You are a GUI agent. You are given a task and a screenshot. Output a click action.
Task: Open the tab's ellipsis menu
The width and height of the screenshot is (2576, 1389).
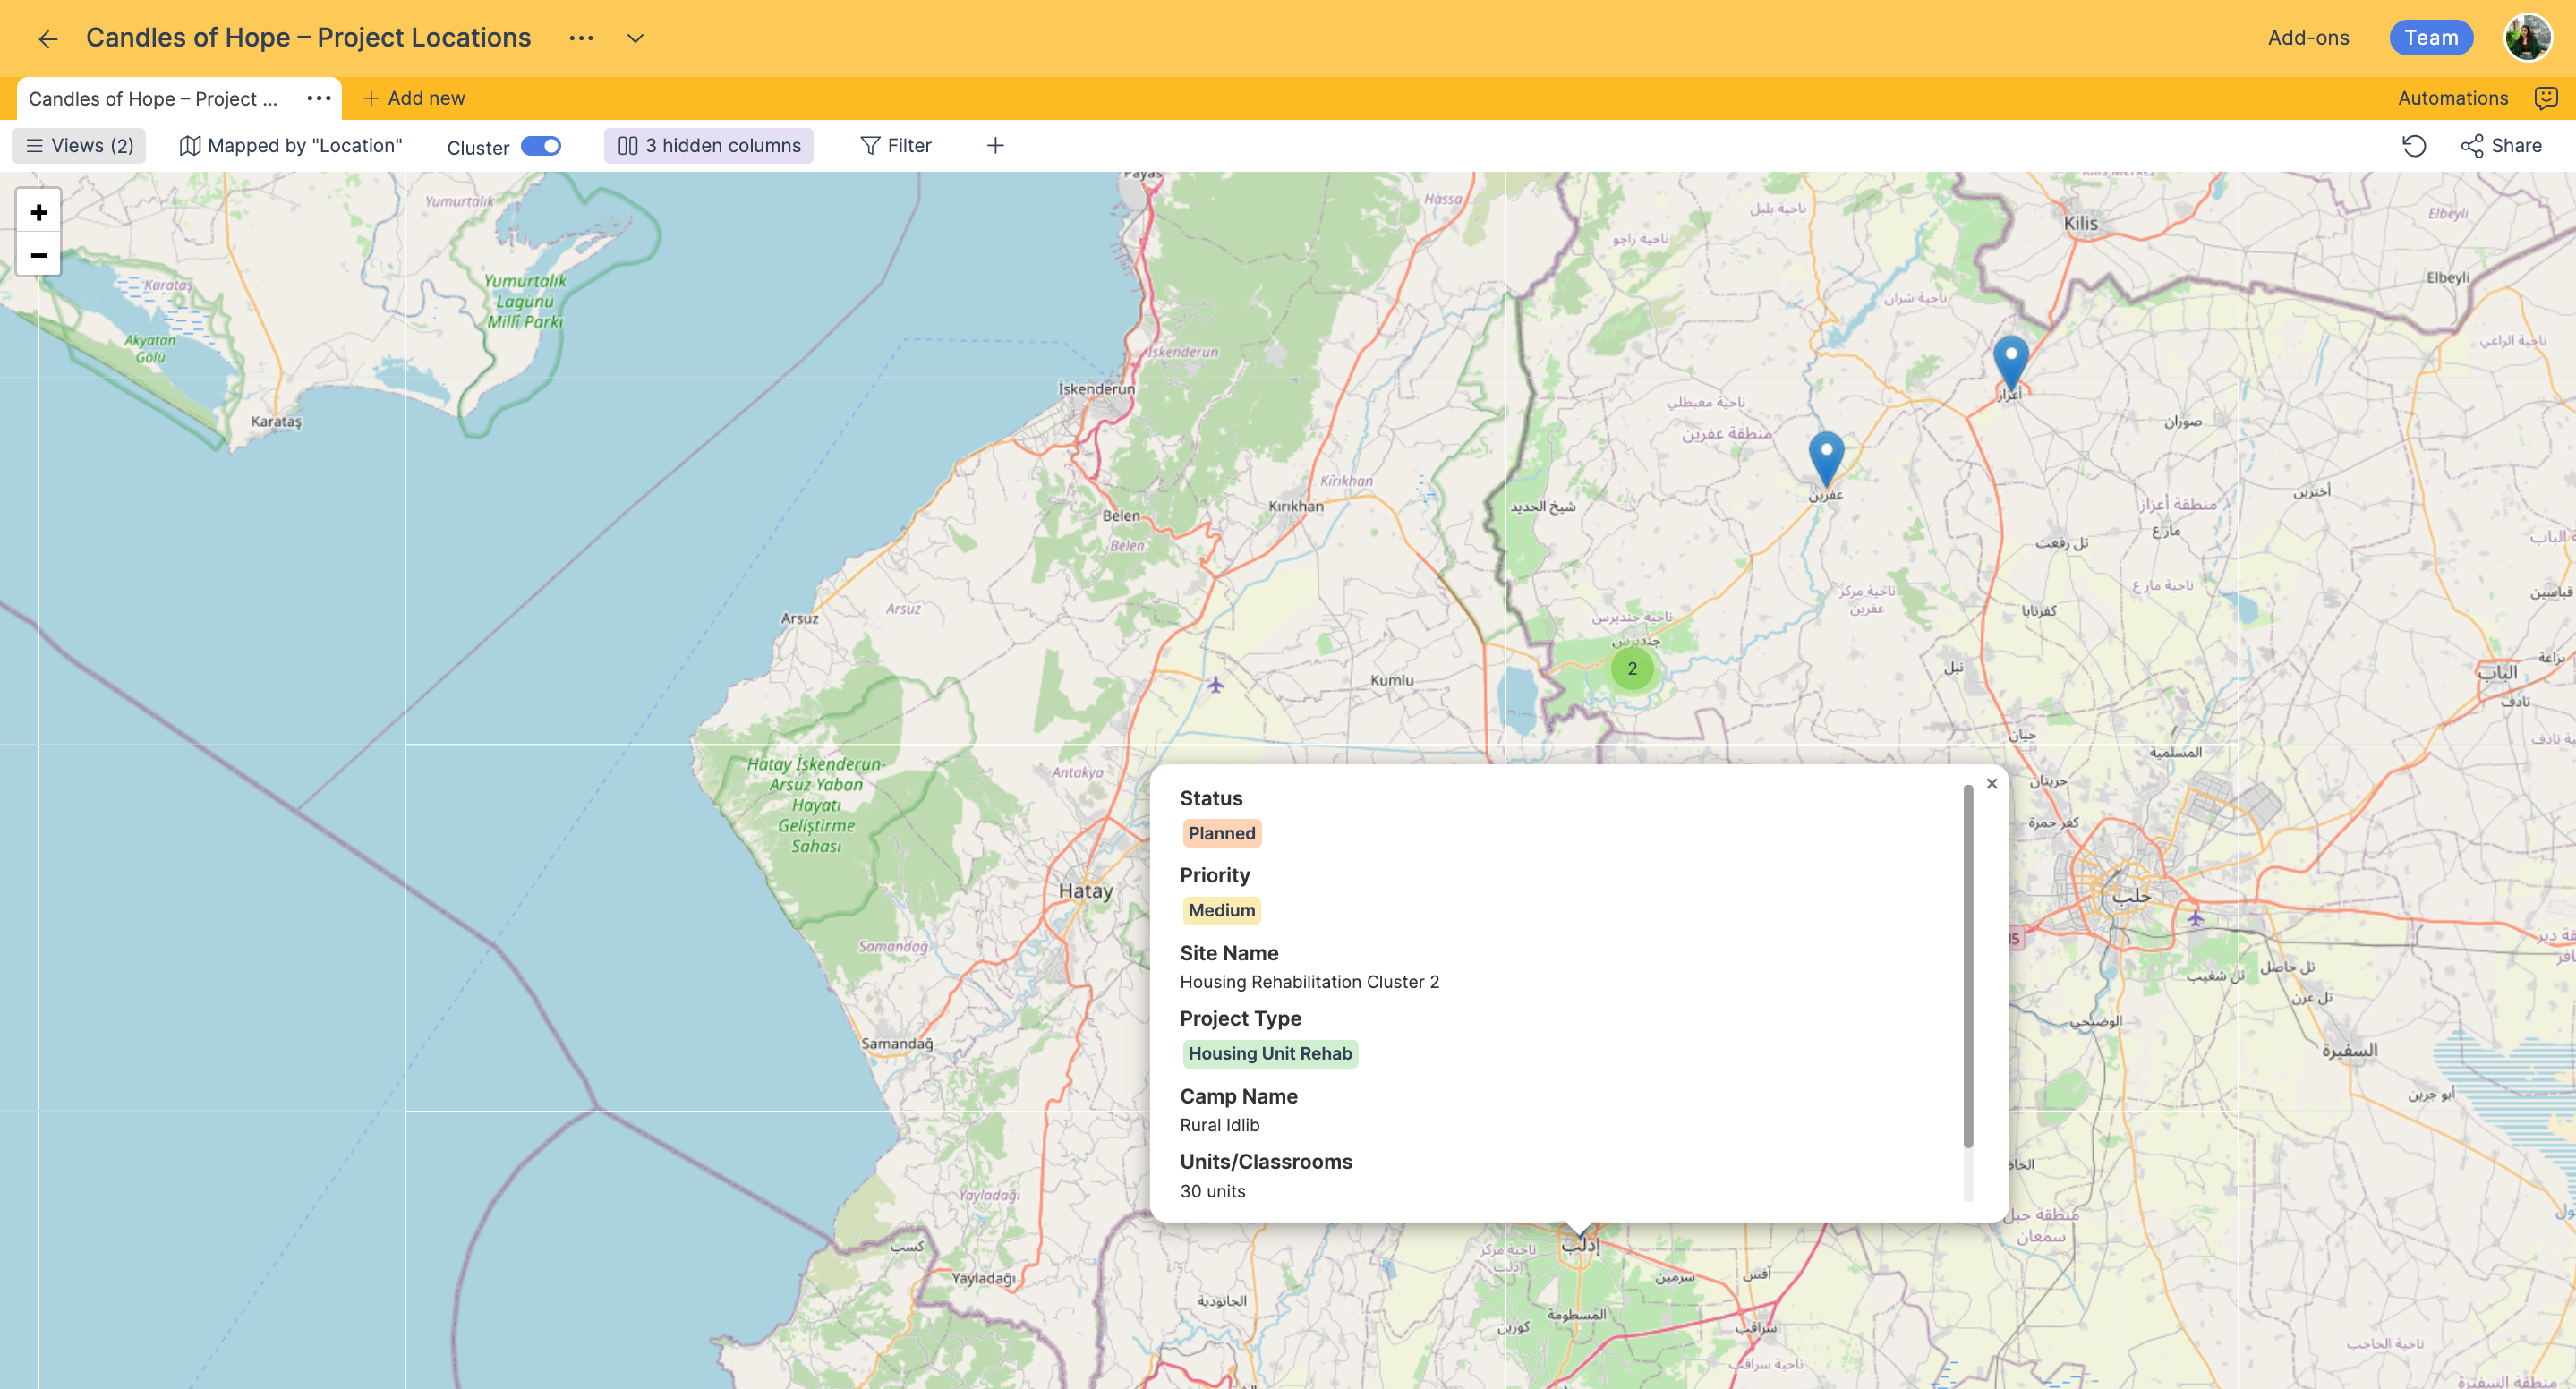pyautogui.click(x=318, y=97)
